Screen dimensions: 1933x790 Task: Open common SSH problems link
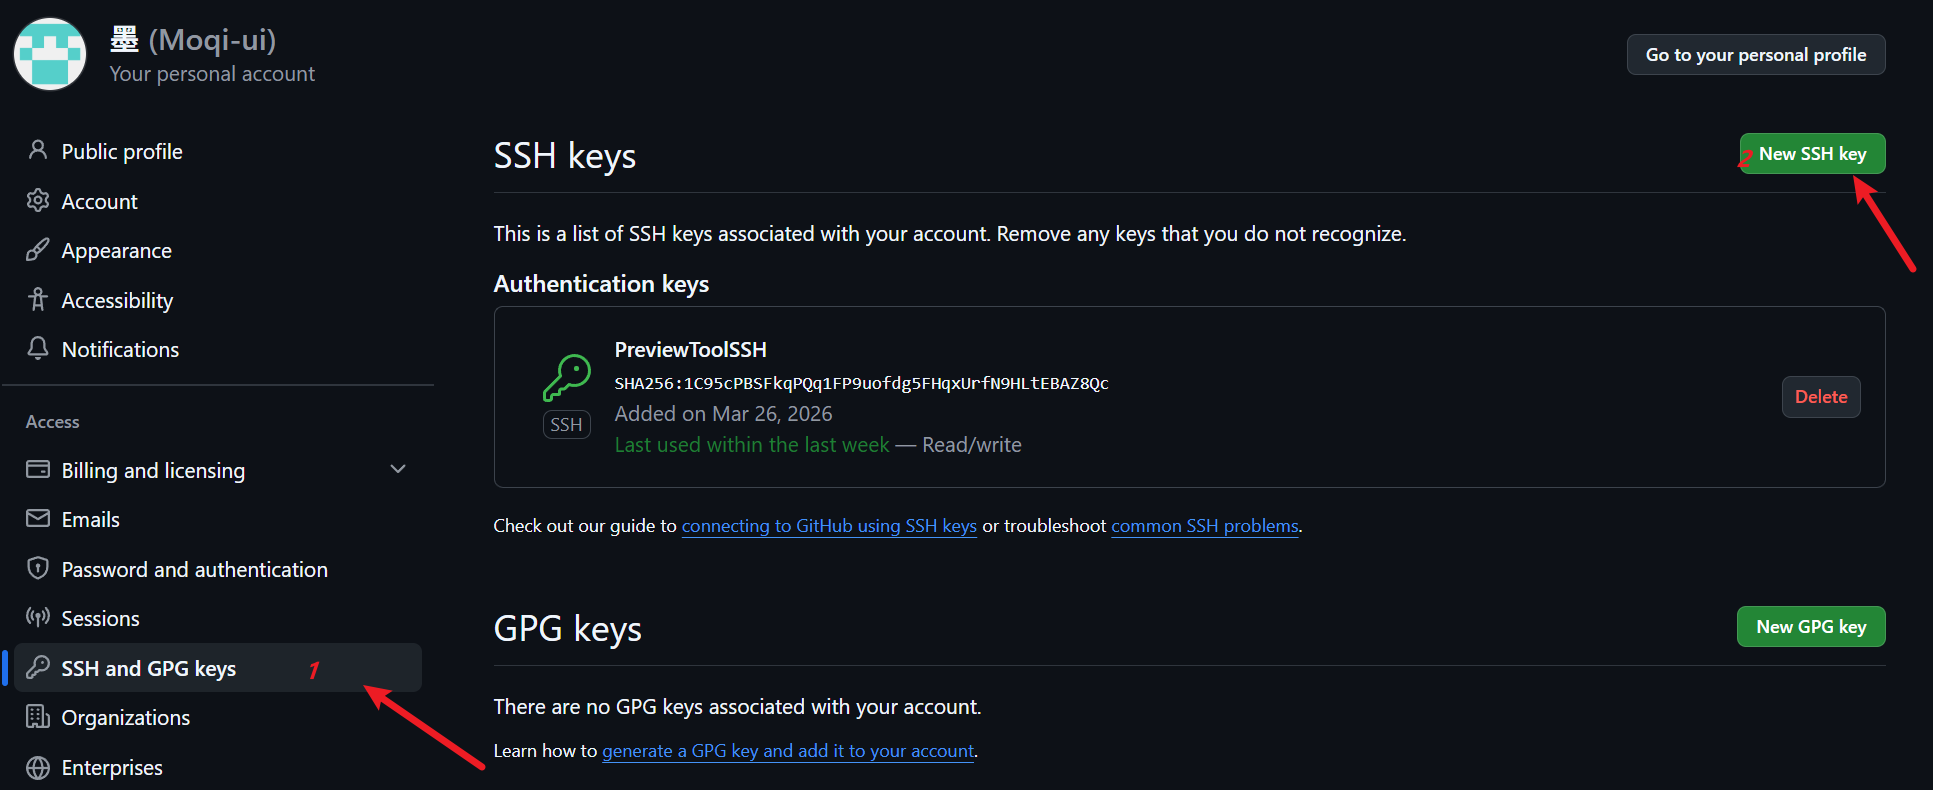point(1205,526)
